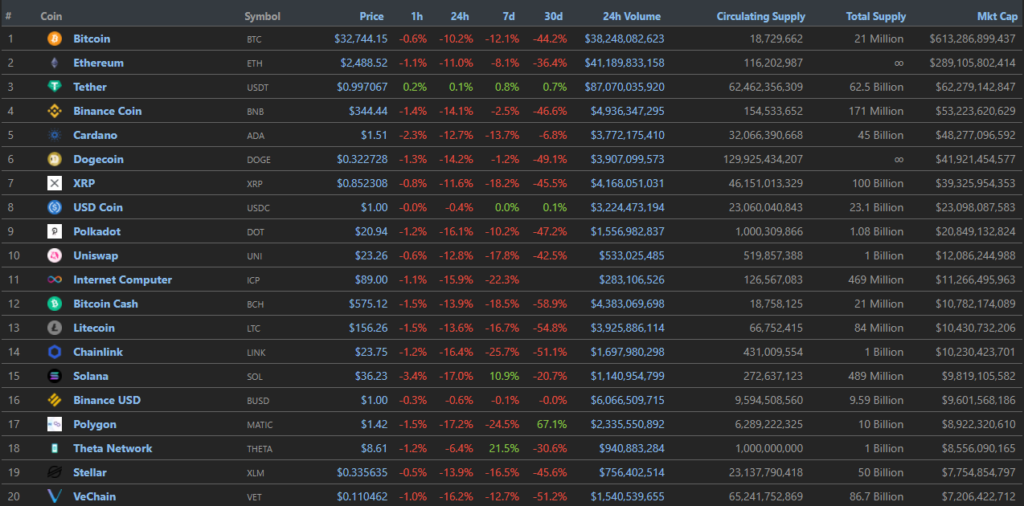This screenshot has height=506, width=1024.
Task: Open the Tether coin name link
Action: coord(90,87)
